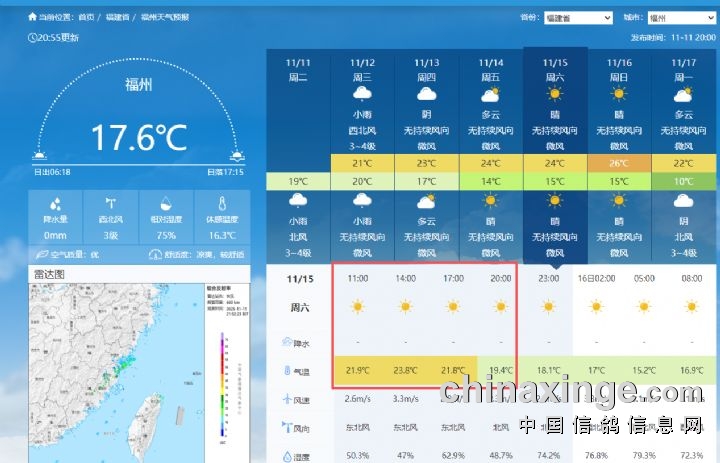Click the 相对湿度 humidity droplet icon
Viewport: 720px width, 463px height.
point(166,203)
